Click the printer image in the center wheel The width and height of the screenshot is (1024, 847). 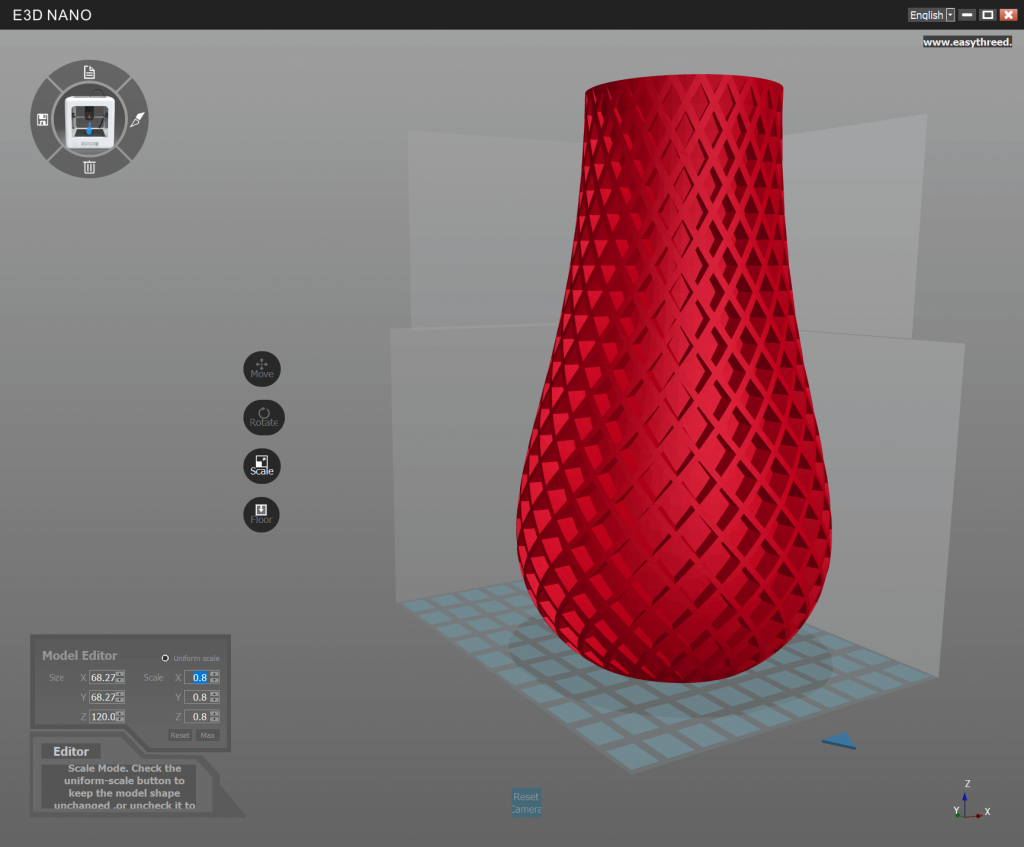(x=89, y=119)
